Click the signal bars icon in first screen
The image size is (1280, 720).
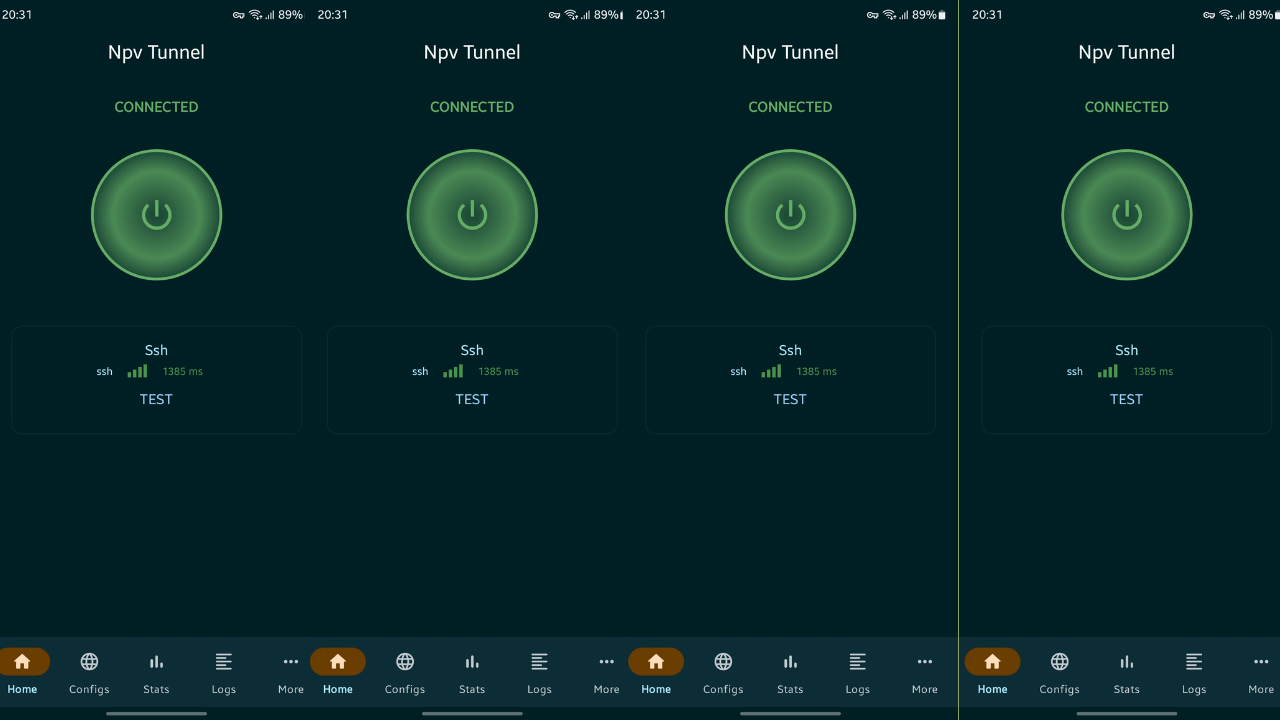[137, 371]
